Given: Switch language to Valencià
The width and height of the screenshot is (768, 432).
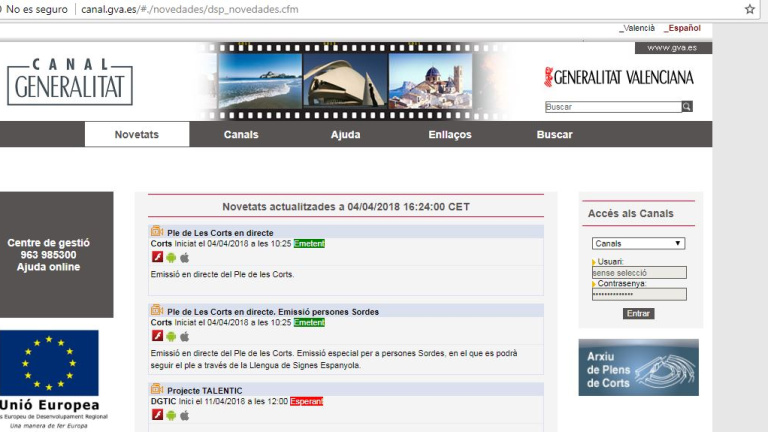Looking at the screenshot, I should point(638,28).
